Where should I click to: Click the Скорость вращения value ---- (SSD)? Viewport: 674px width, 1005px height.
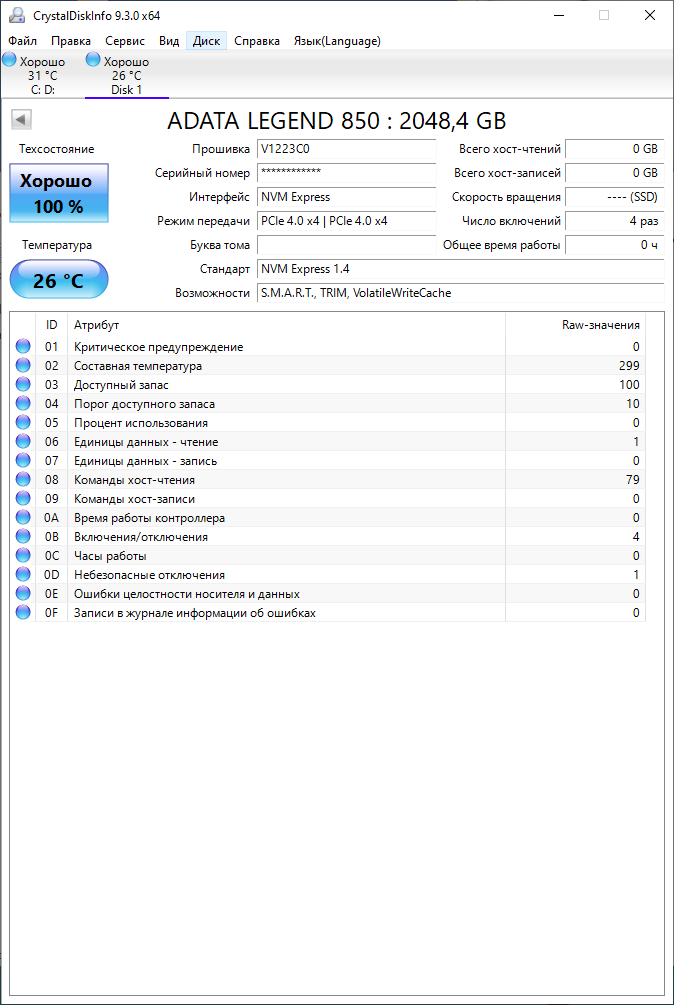(x=615, y=197)
